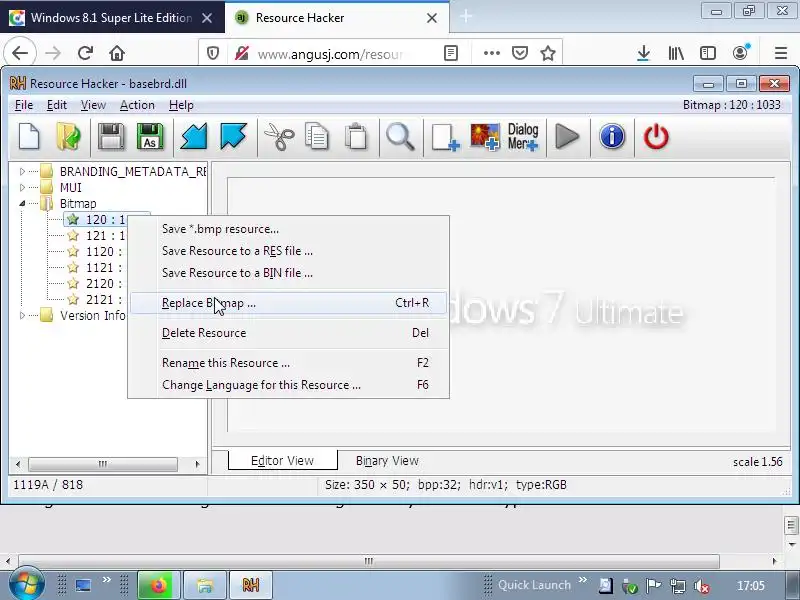Open the page actions three-dot menu
Image resolution: width=800 pixels, height=600 pixels.
[491, 53]
